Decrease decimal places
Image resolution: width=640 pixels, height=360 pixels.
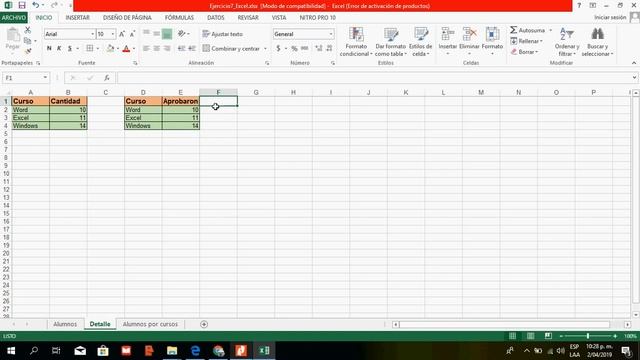coord(329,48)
